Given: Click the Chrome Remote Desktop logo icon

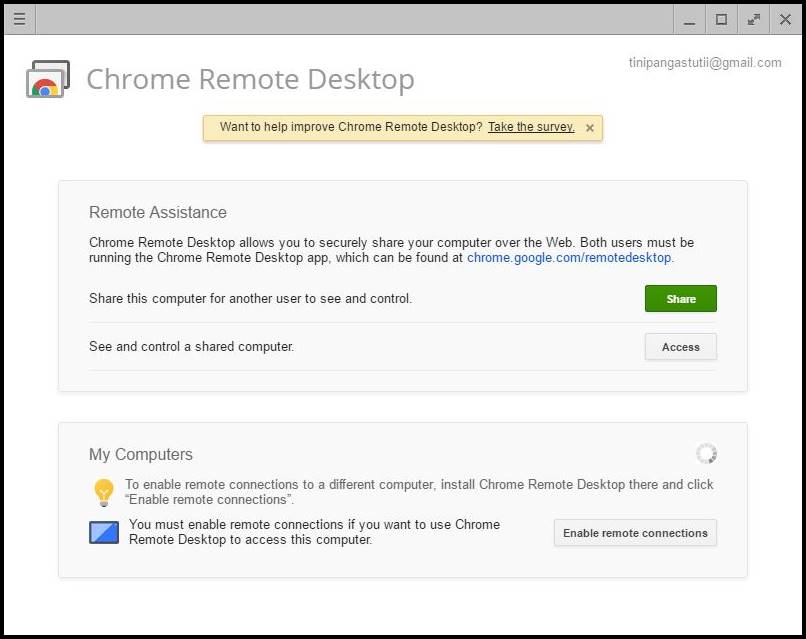Looking at the screenshot, I should click(x=48, y=79).
